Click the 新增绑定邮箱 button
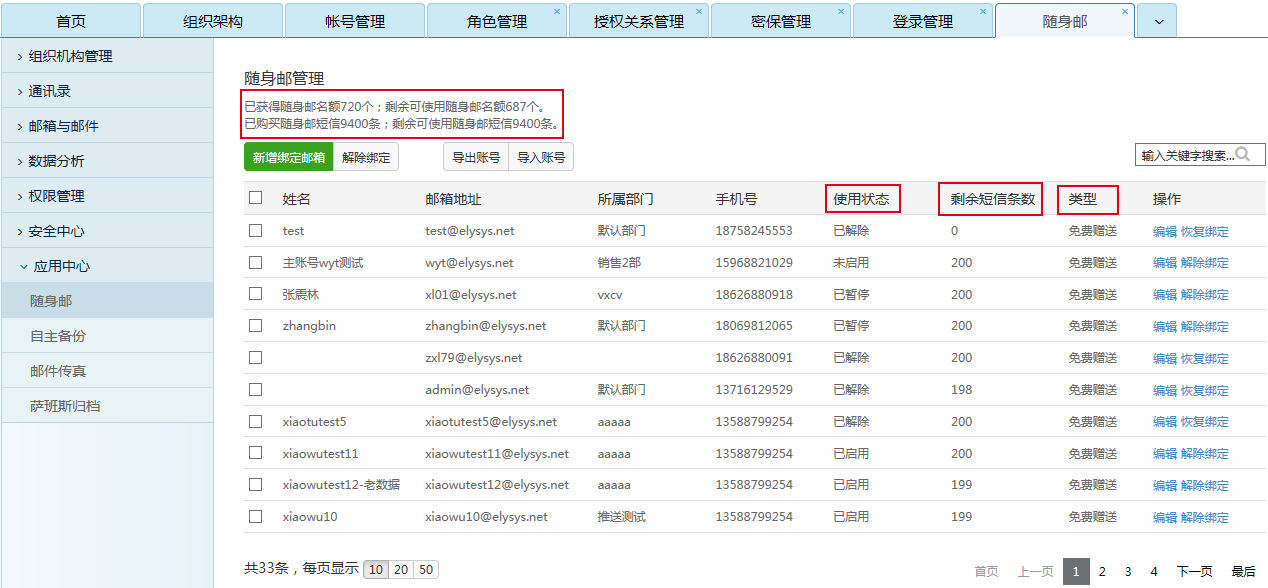 288,156
